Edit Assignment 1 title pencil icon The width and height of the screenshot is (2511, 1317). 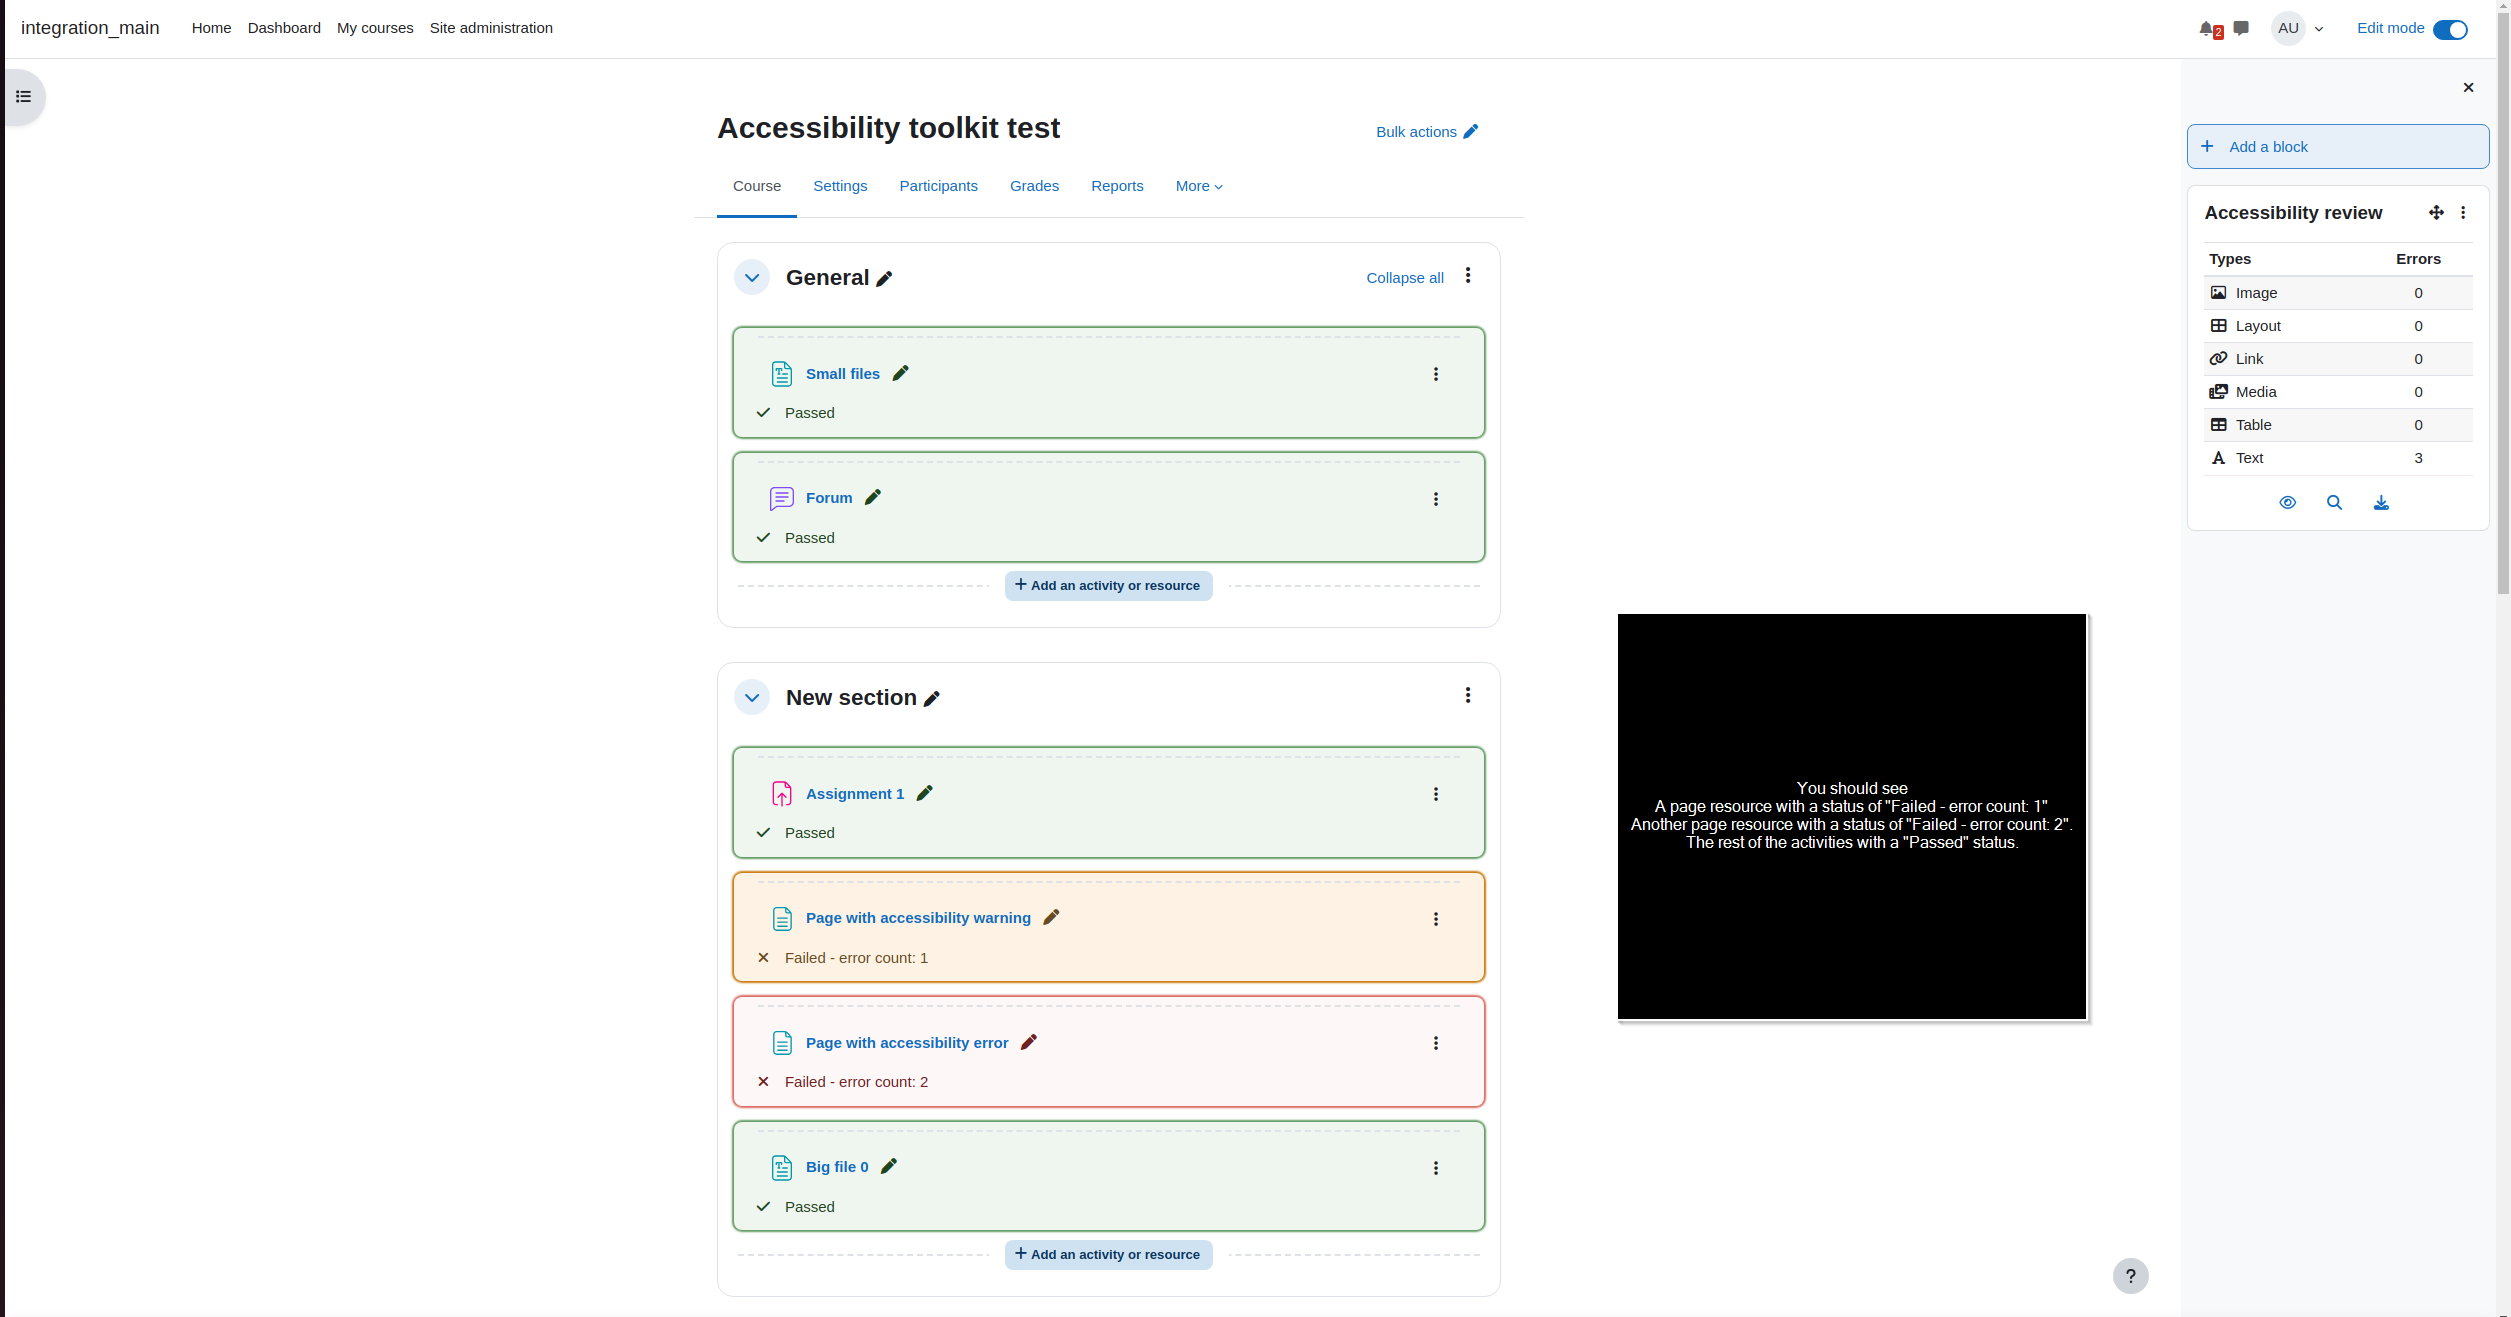coord(925,793)
